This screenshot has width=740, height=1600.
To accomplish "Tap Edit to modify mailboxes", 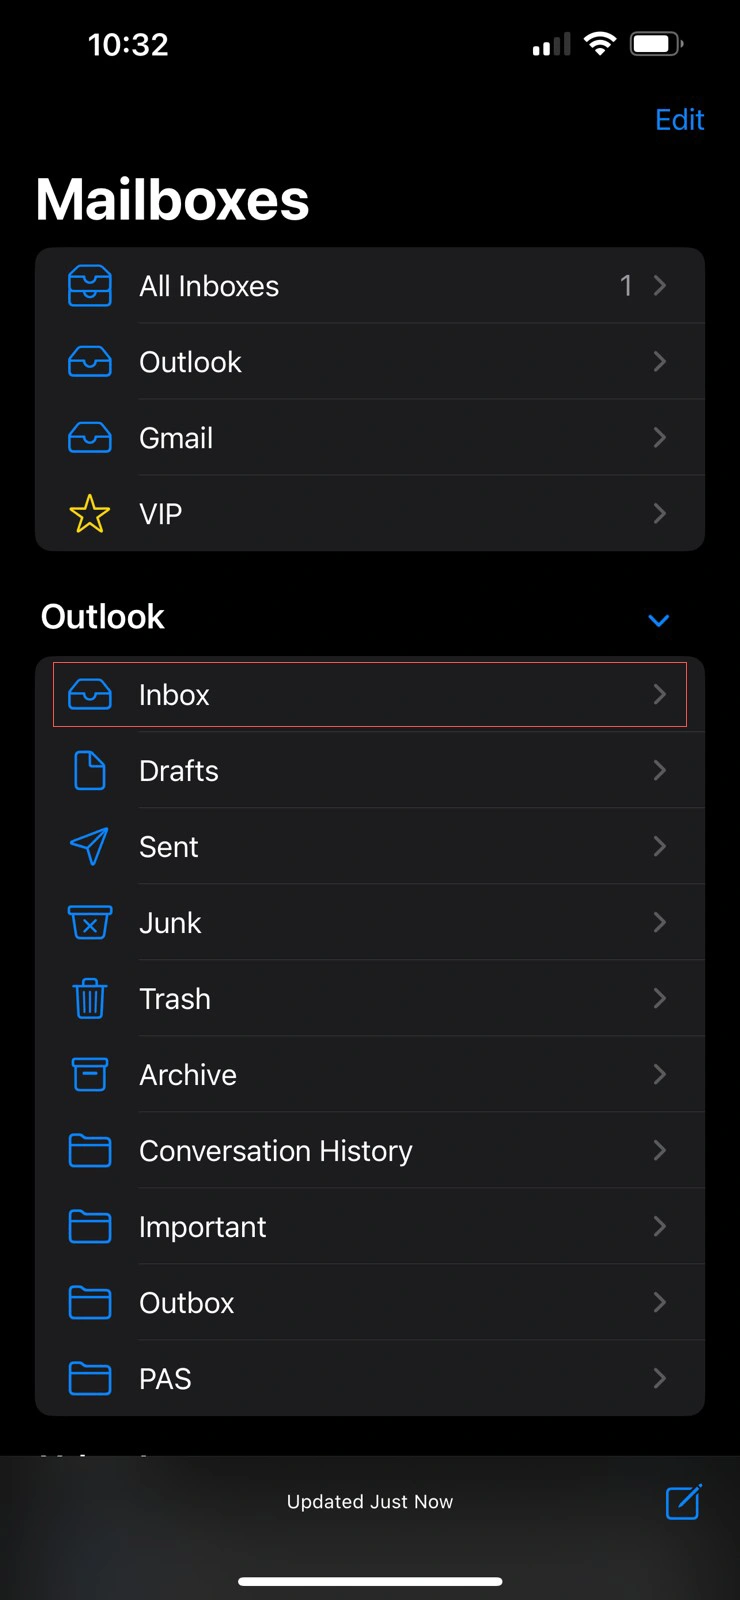I will click(680, 120).
